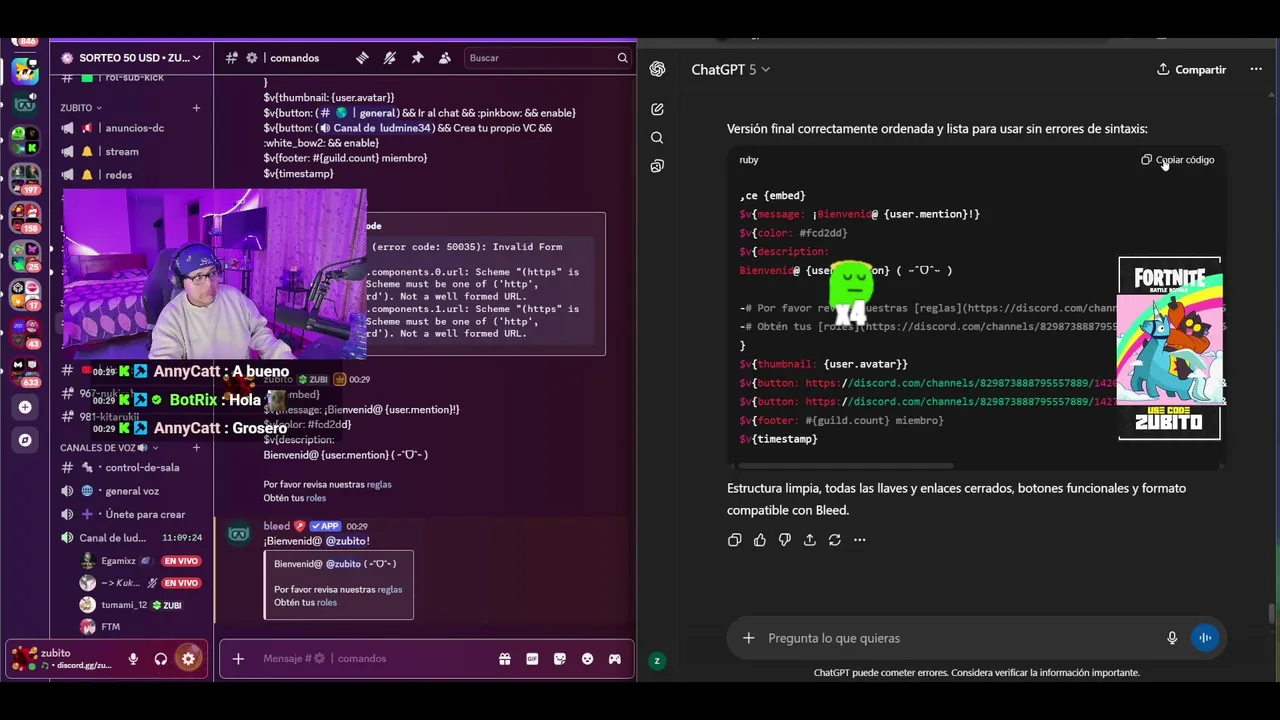1280x720 pixels.
Task: Collapse the ZUBITO channel category
Action: 81,108
